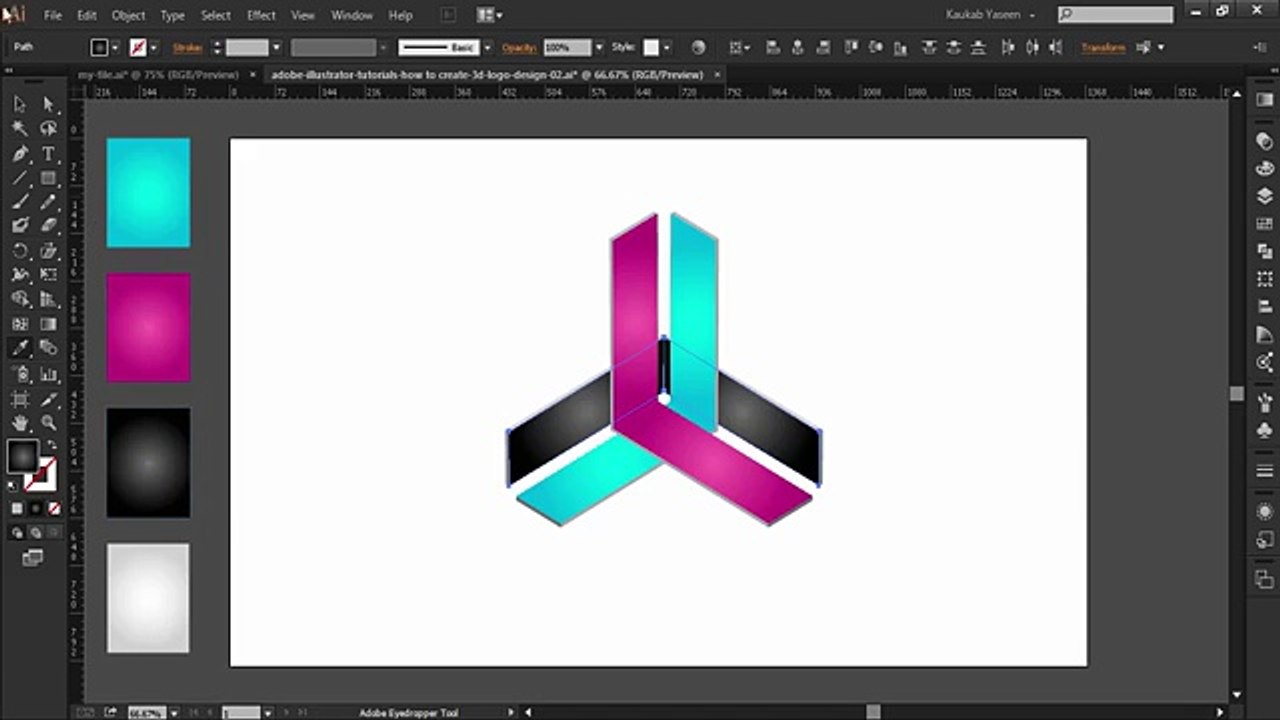
Task: Open the File menu
Action: 53,15
